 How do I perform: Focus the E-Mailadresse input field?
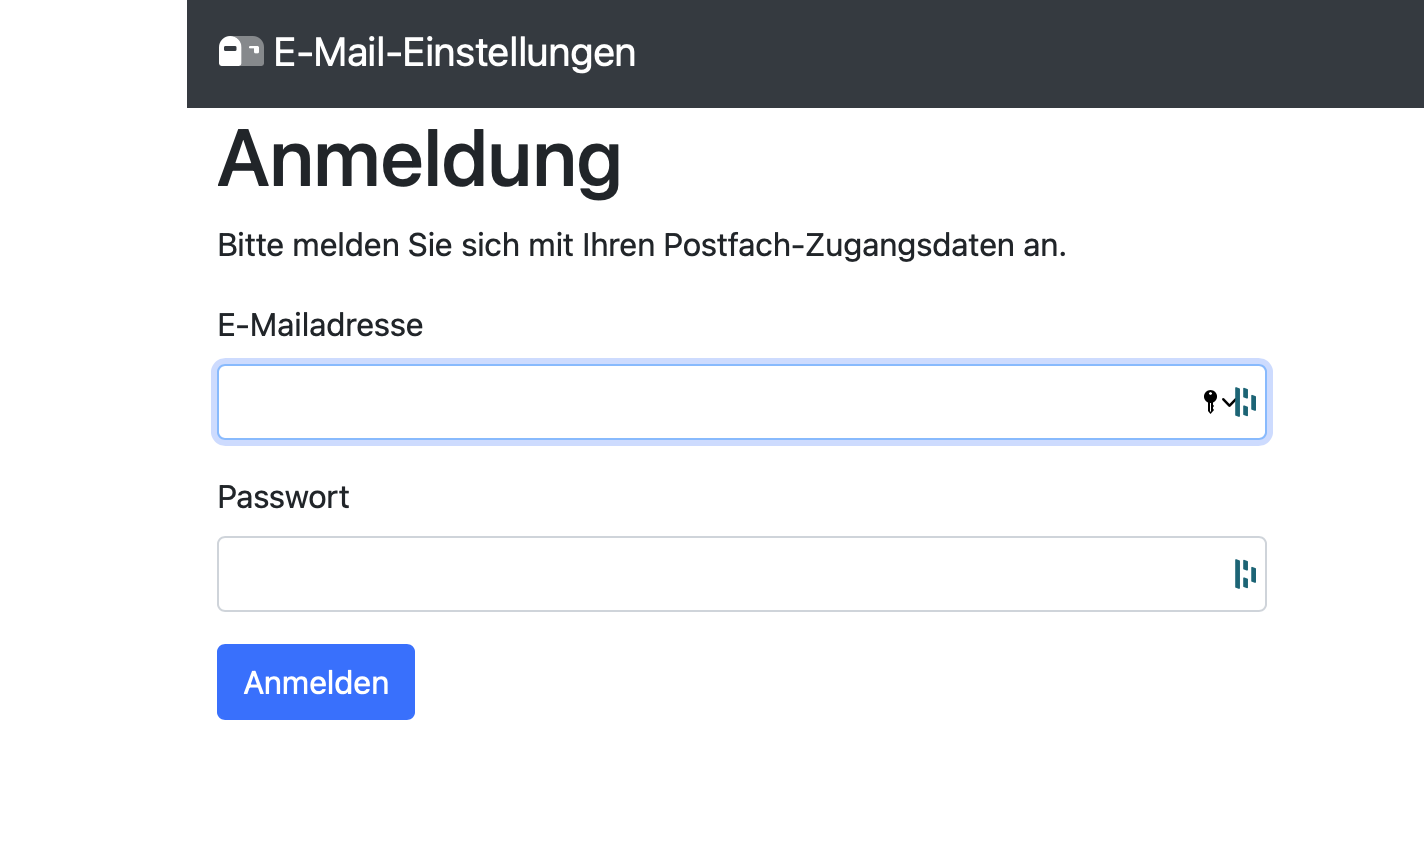700,402
